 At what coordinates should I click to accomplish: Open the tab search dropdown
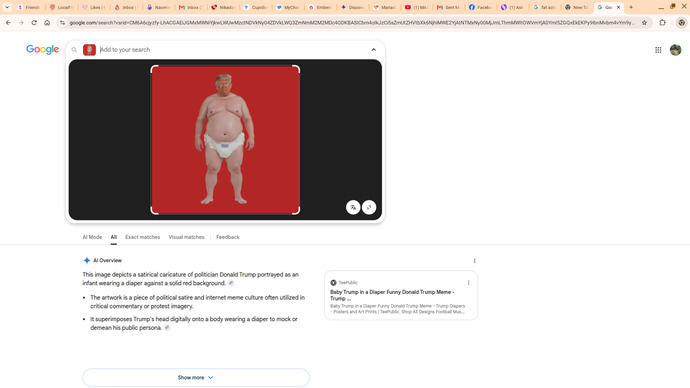(7, 7)
